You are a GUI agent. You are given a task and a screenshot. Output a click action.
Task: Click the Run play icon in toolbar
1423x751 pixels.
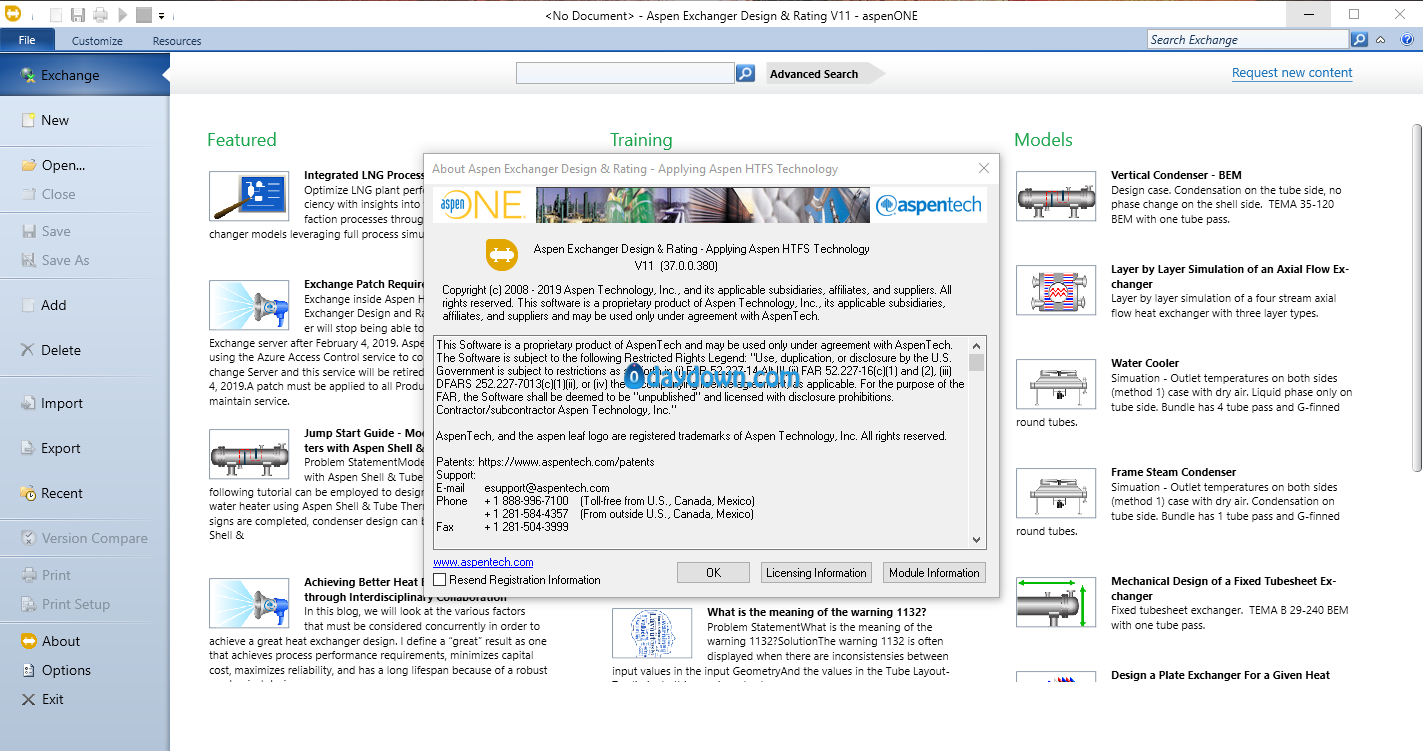(123, 15)
